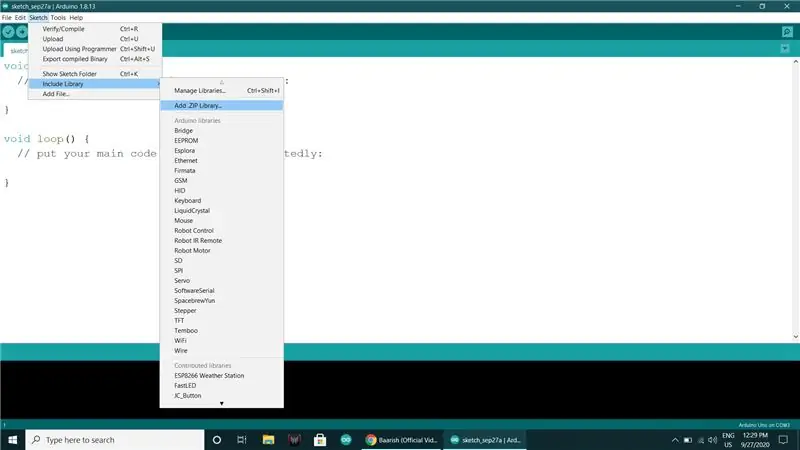Include the Robot Control library
The image size is (800, 450).
click(221, 231)
